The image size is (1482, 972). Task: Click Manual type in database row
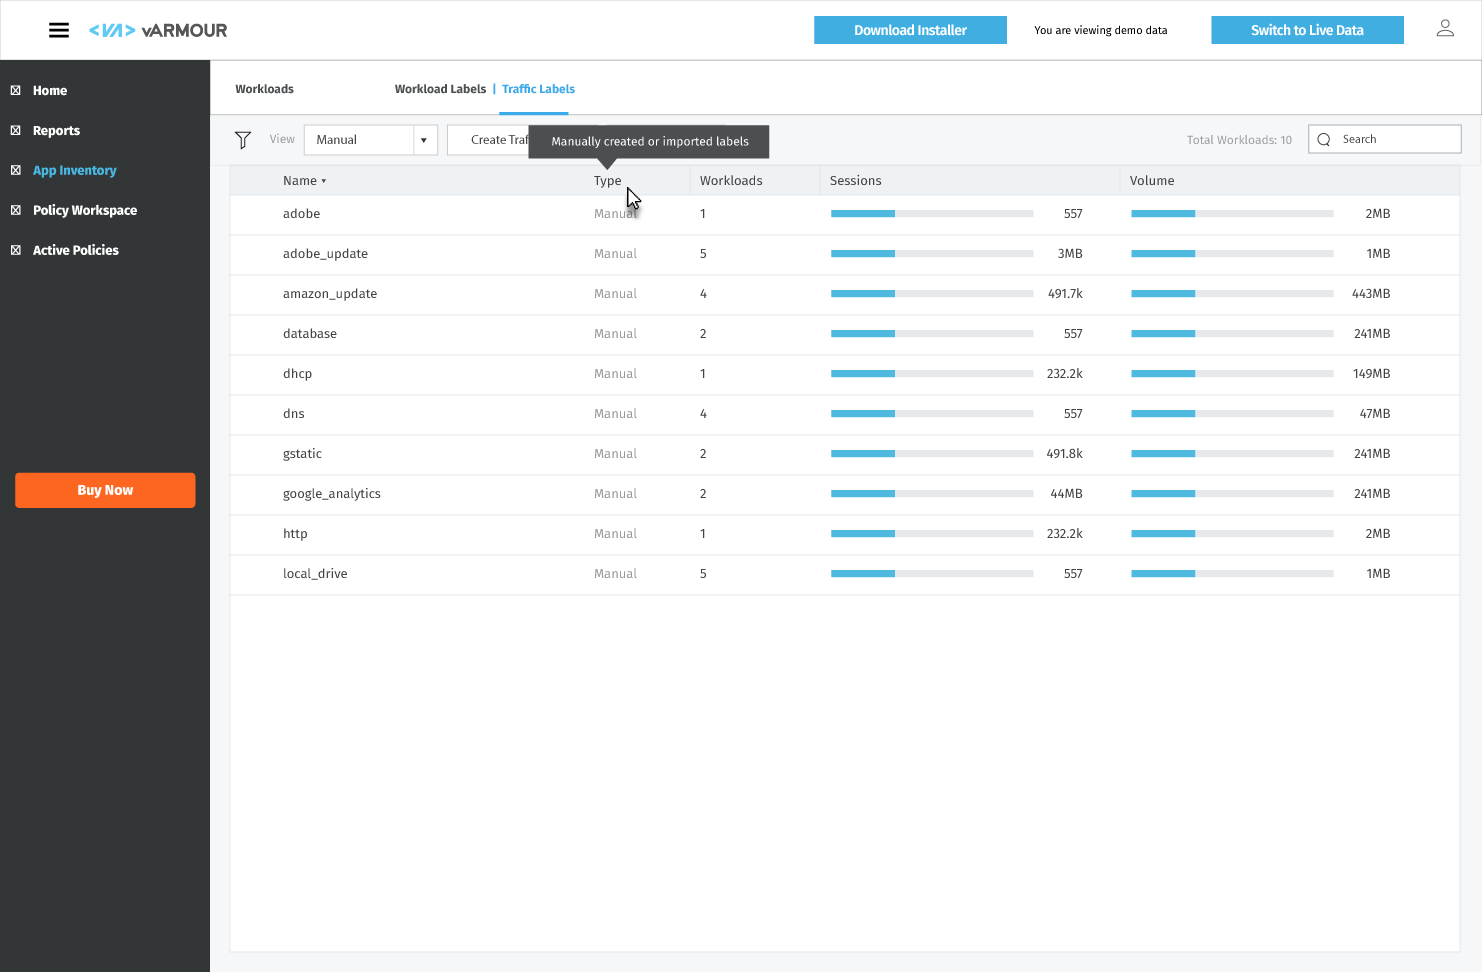pos(615,334)
